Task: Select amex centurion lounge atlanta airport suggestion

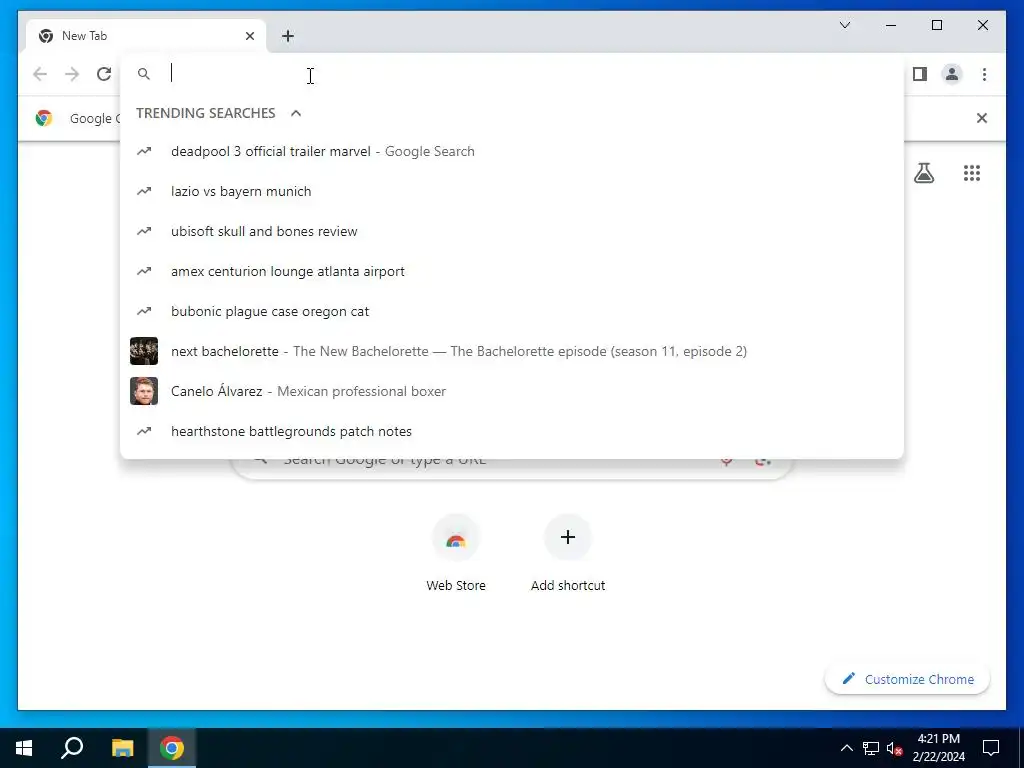Action: point(512,271)
